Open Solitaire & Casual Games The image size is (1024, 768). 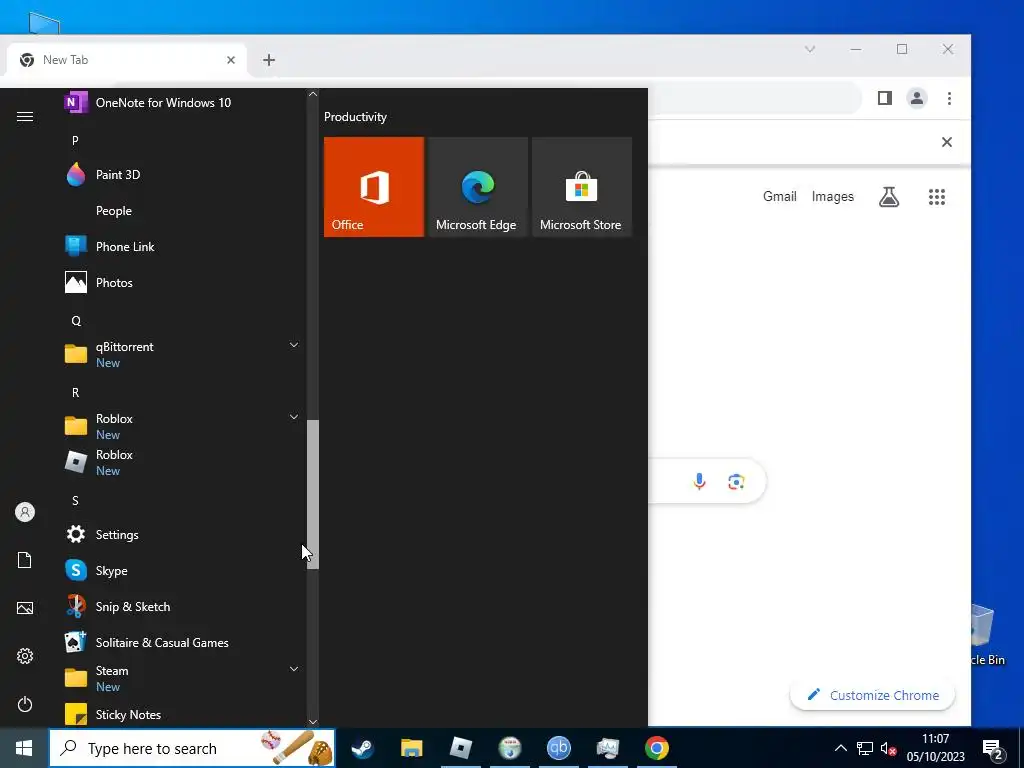click(180, 643)
